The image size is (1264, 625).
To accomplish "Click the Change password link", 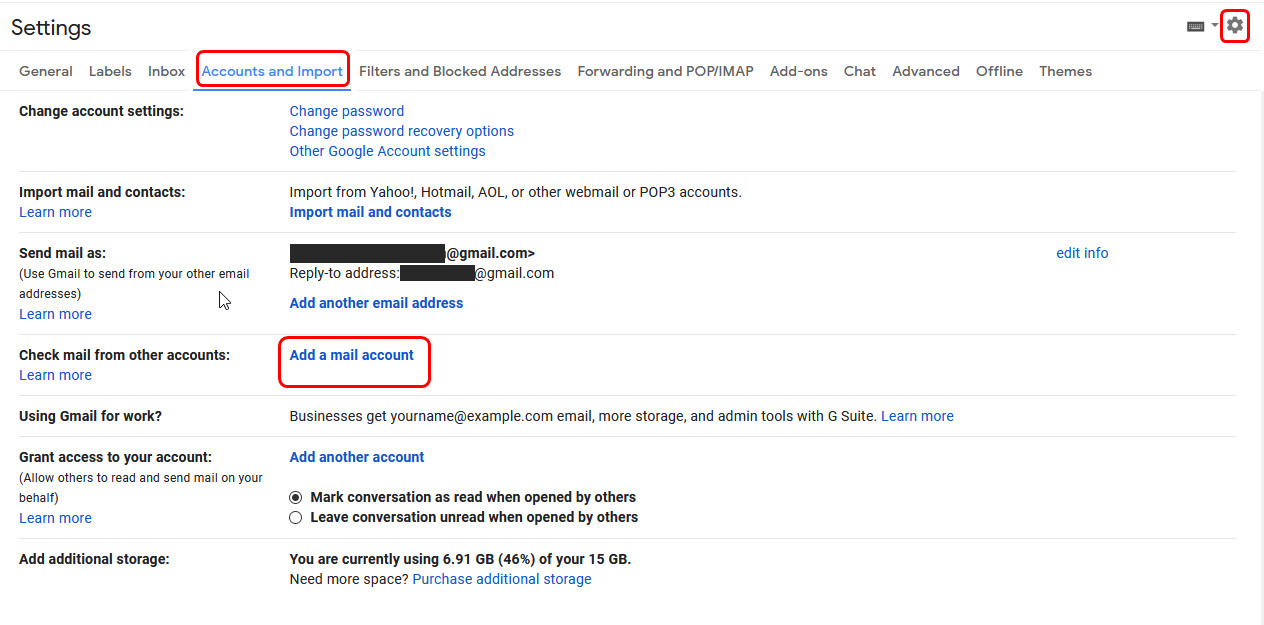I will tap(346, 111).
